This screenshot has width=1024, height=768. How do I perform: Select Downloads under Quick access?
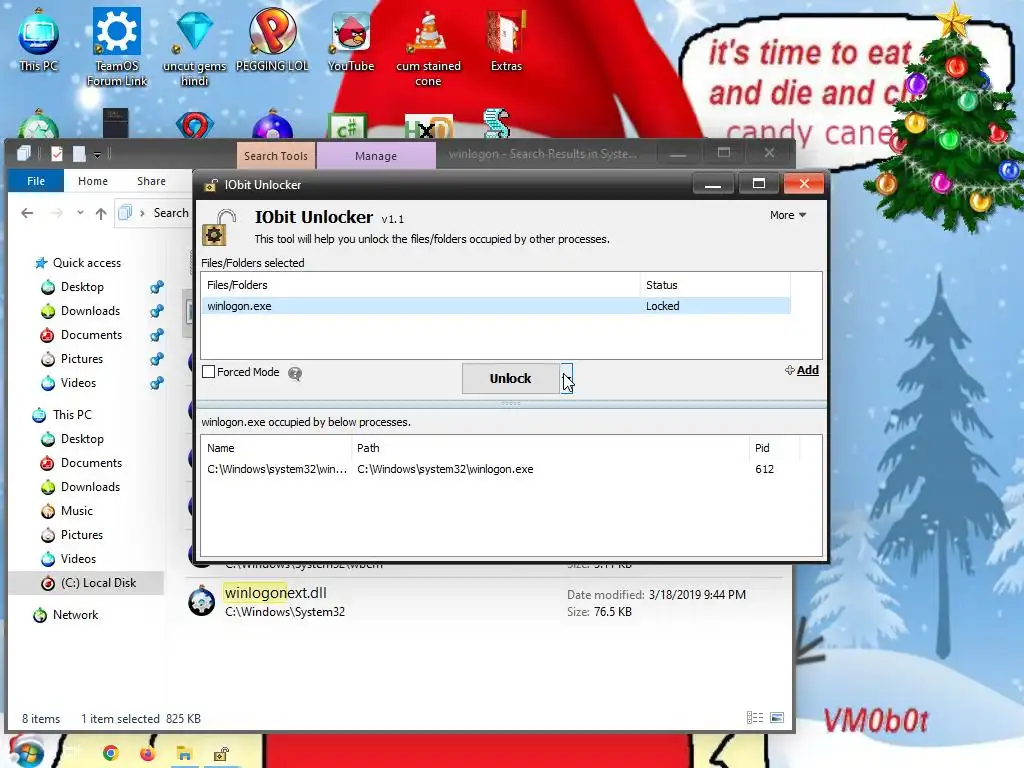[x=81, y=311]
